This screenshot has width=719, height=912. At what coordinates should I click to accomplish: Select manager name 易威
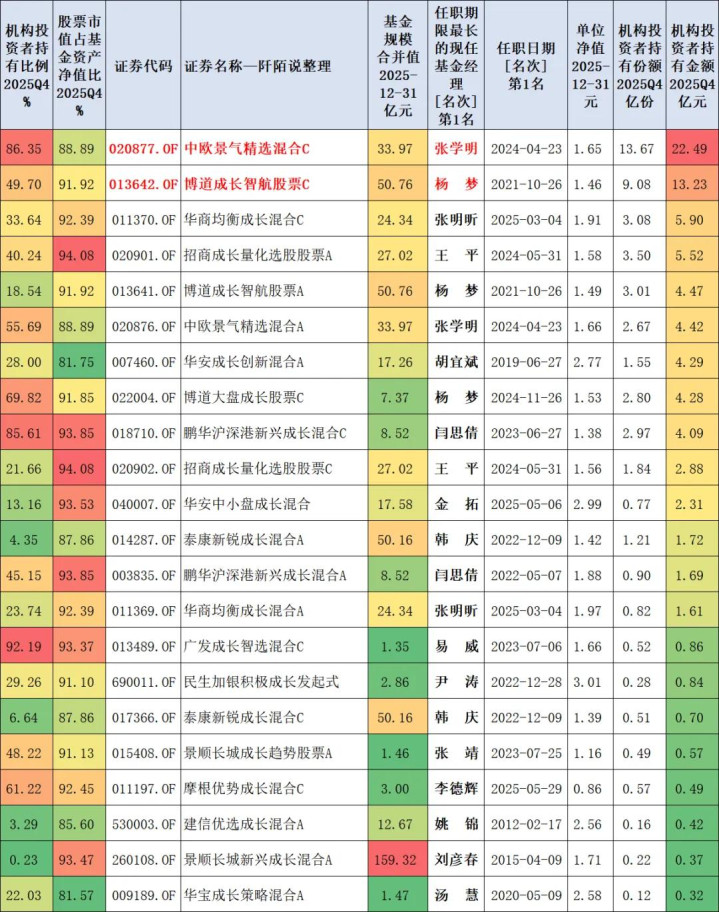coord(456,646)
